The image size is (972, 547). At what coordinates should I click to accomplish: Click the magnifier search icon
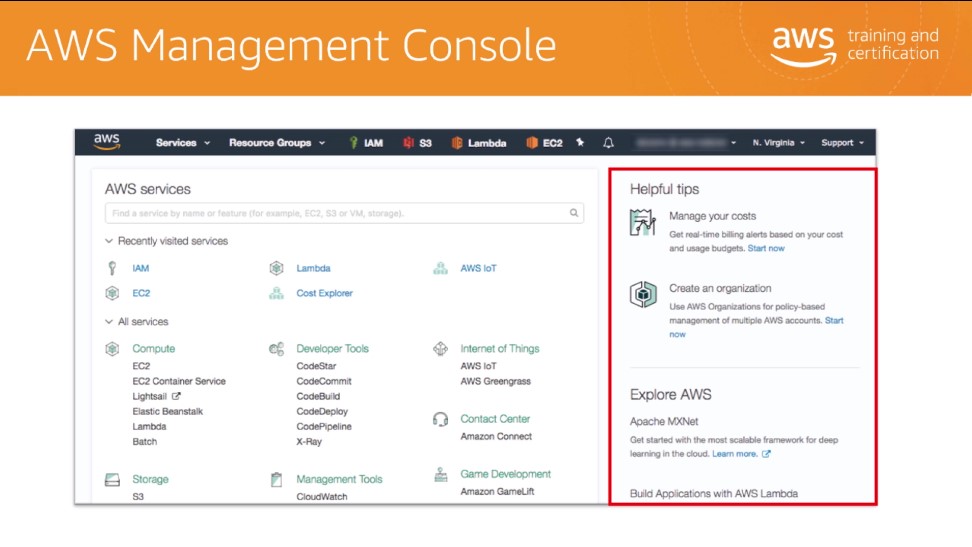coord(574,213)
